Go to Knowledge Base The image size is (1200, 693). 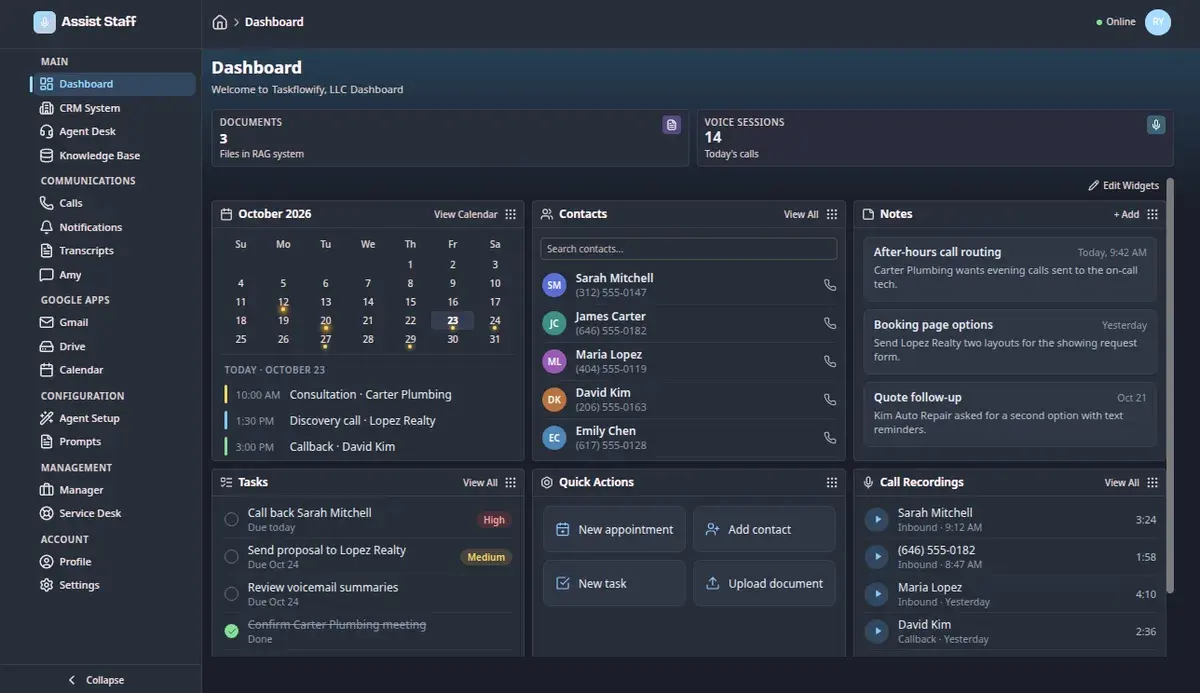(x=113, y=155)
